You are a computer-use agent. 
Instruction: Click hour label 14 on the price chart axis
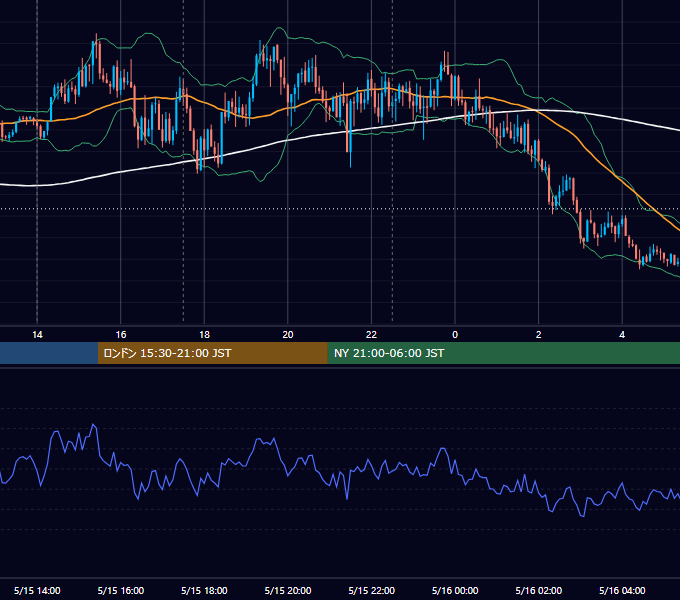[37, 335]
